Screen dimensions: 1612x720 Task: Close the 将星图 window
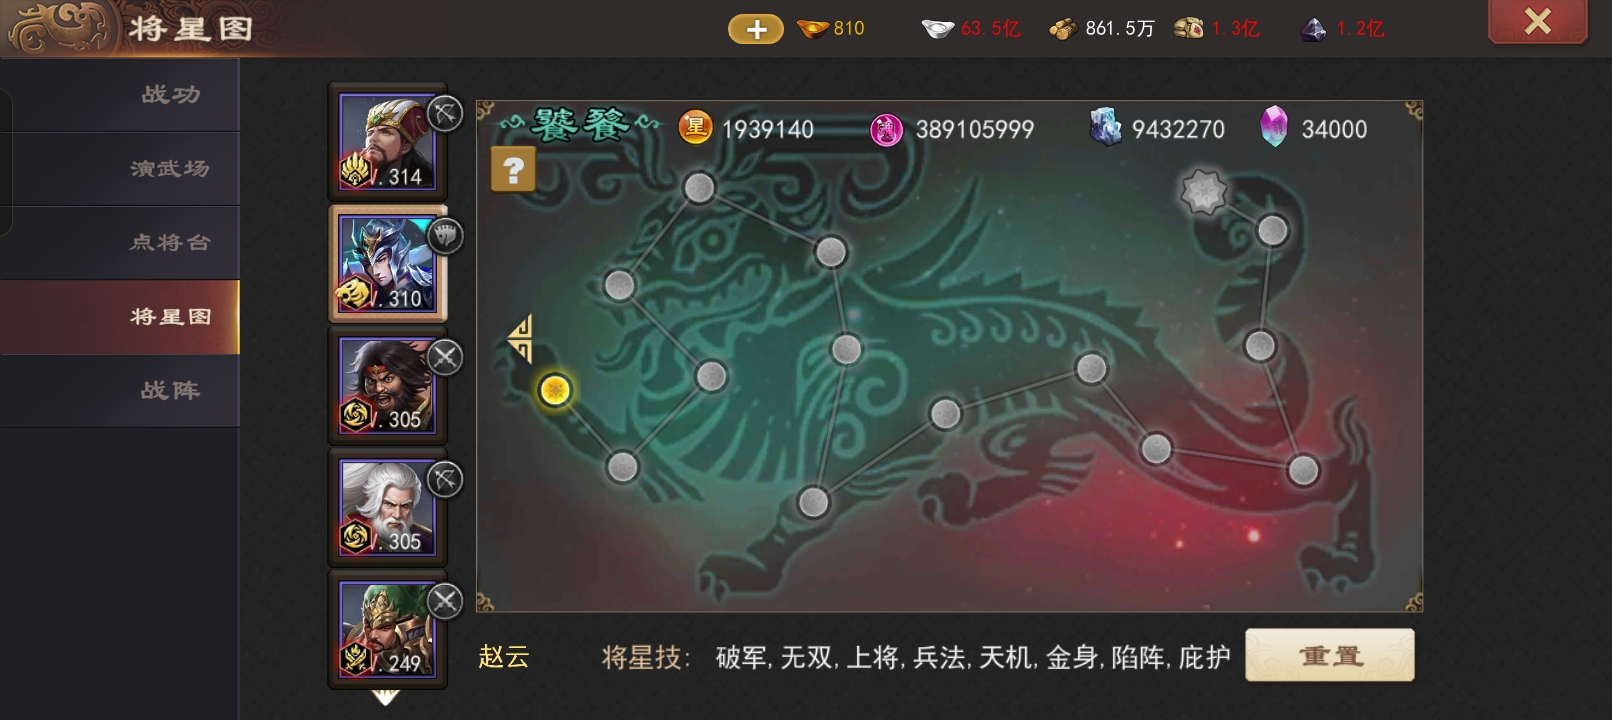pyautogui.click(x=1537, y=21)
